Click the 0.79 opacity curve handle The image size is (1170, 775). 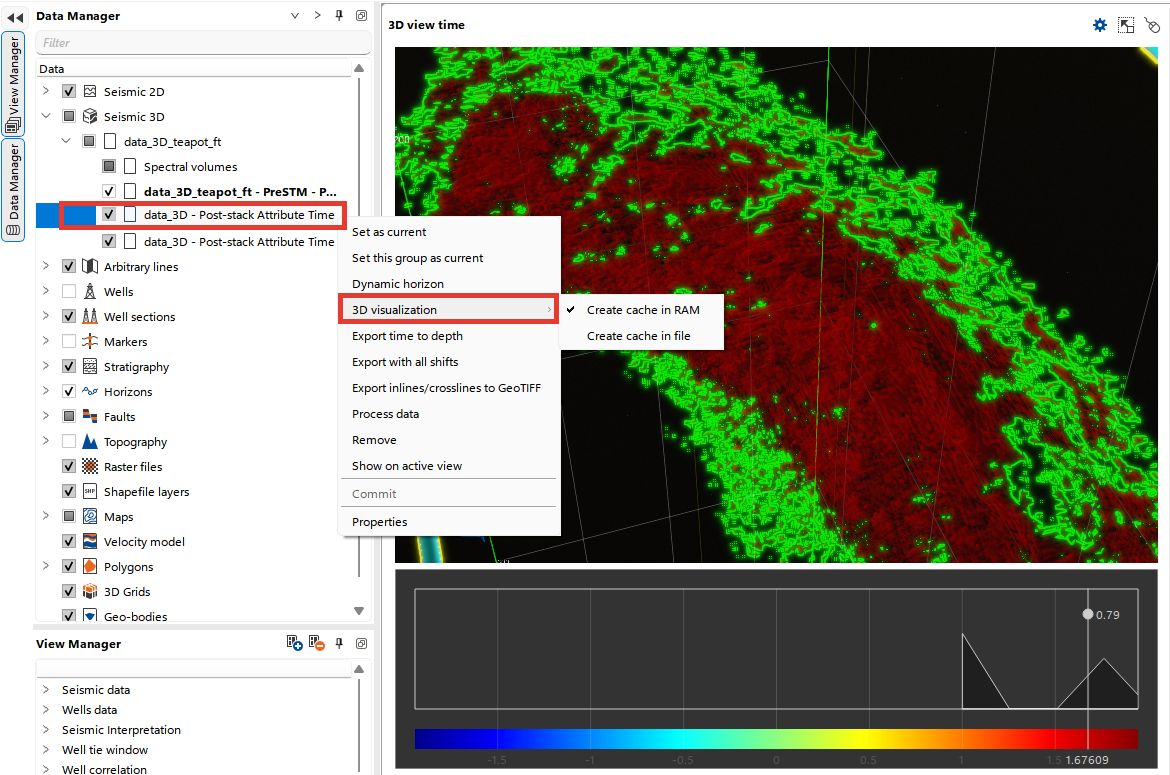(x=1088, y=614)
